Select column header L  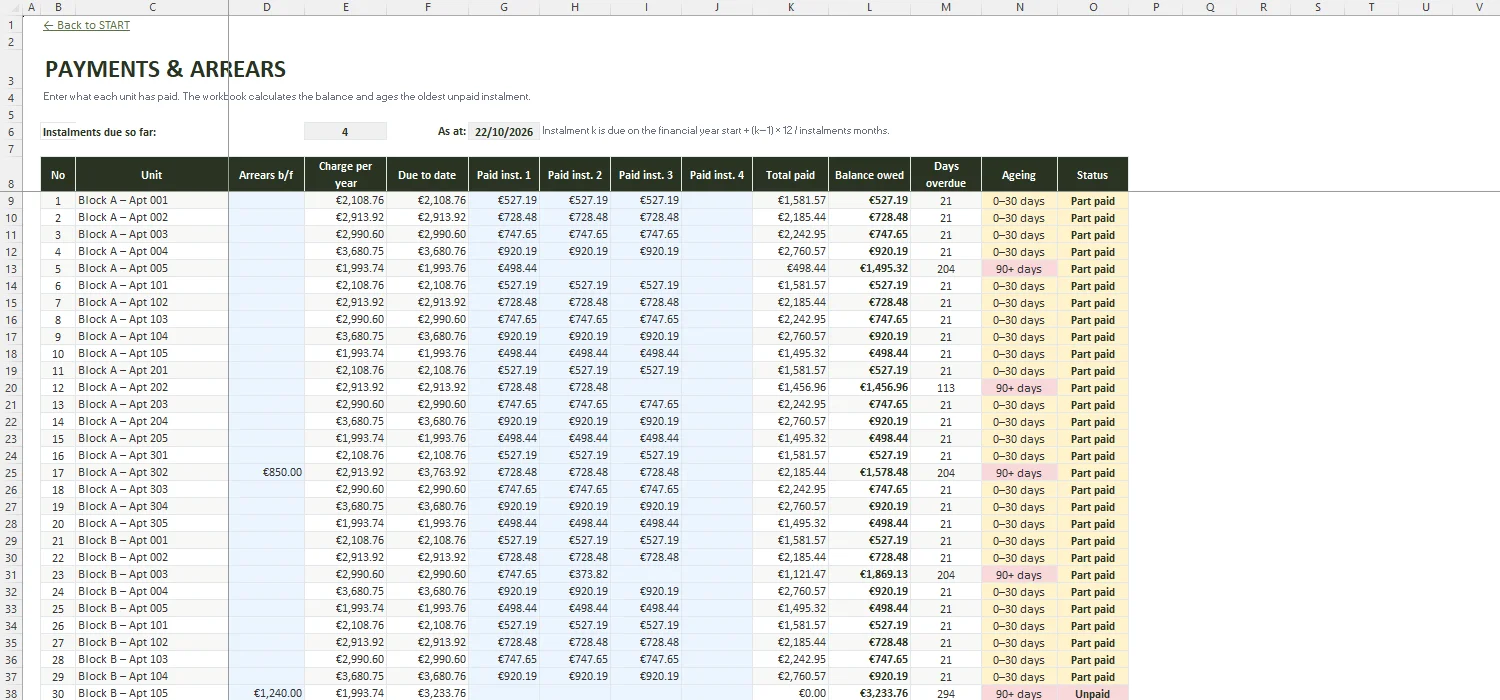[x=869, y=7]
